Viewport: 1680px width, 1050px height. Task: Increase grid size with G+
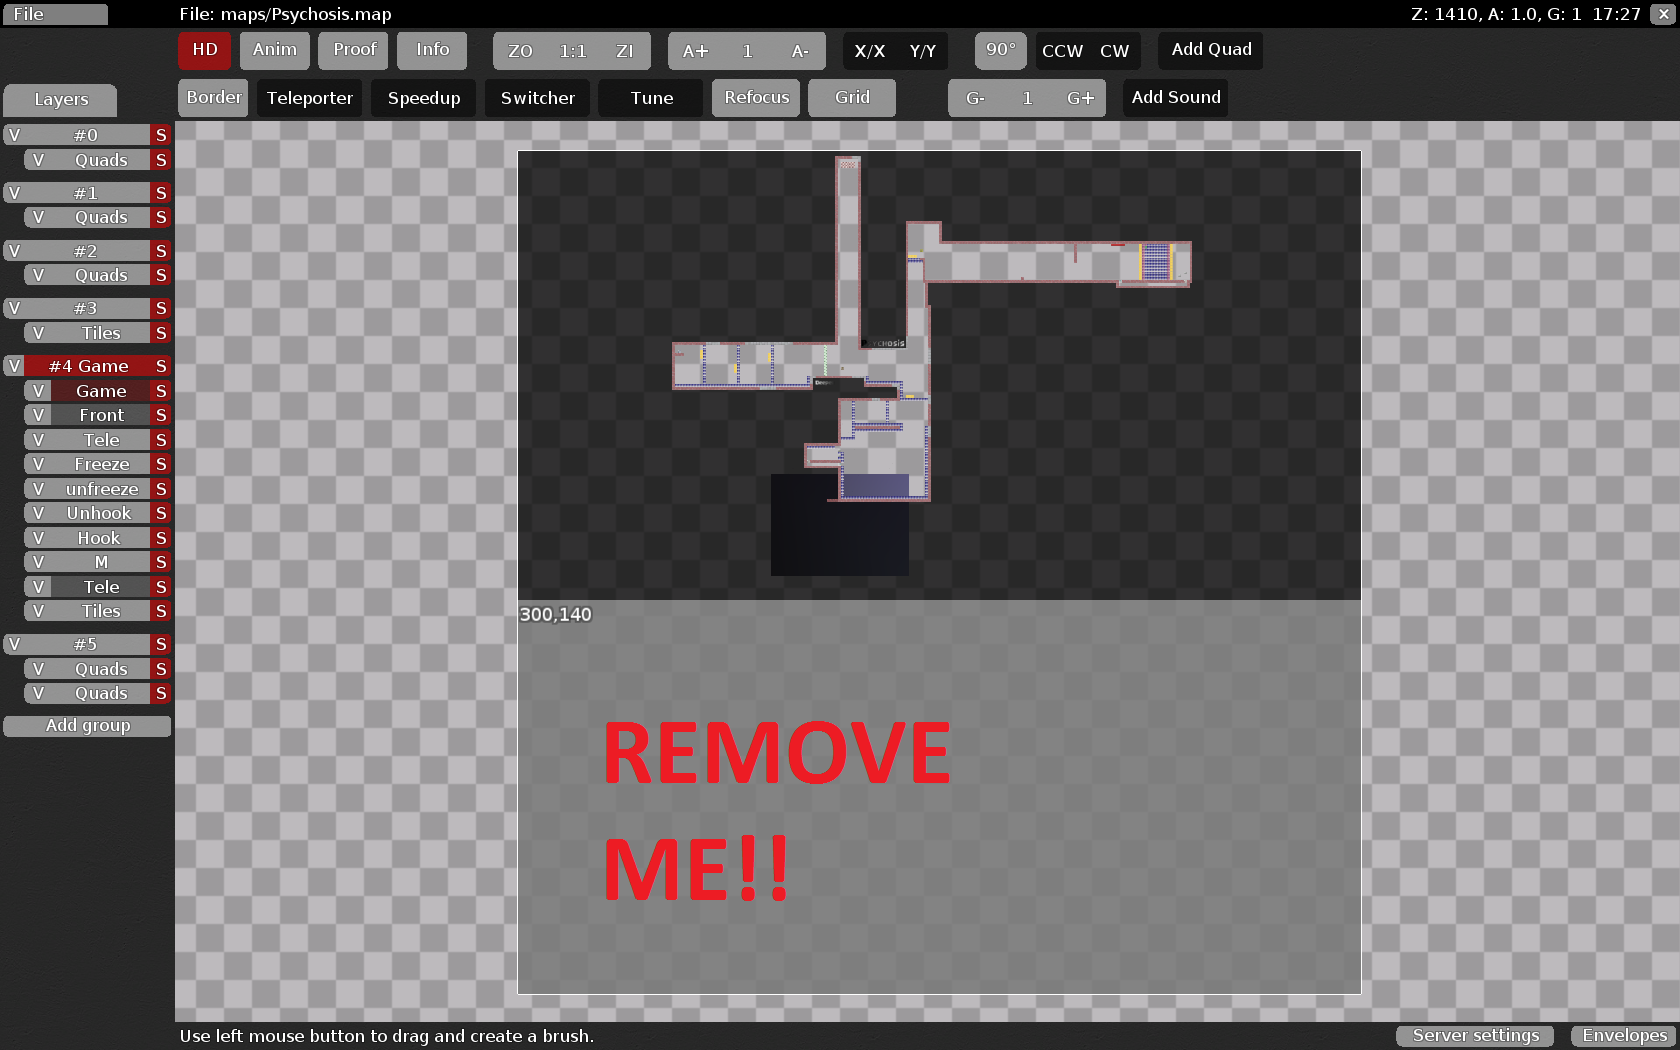(x=1080, y=98)
